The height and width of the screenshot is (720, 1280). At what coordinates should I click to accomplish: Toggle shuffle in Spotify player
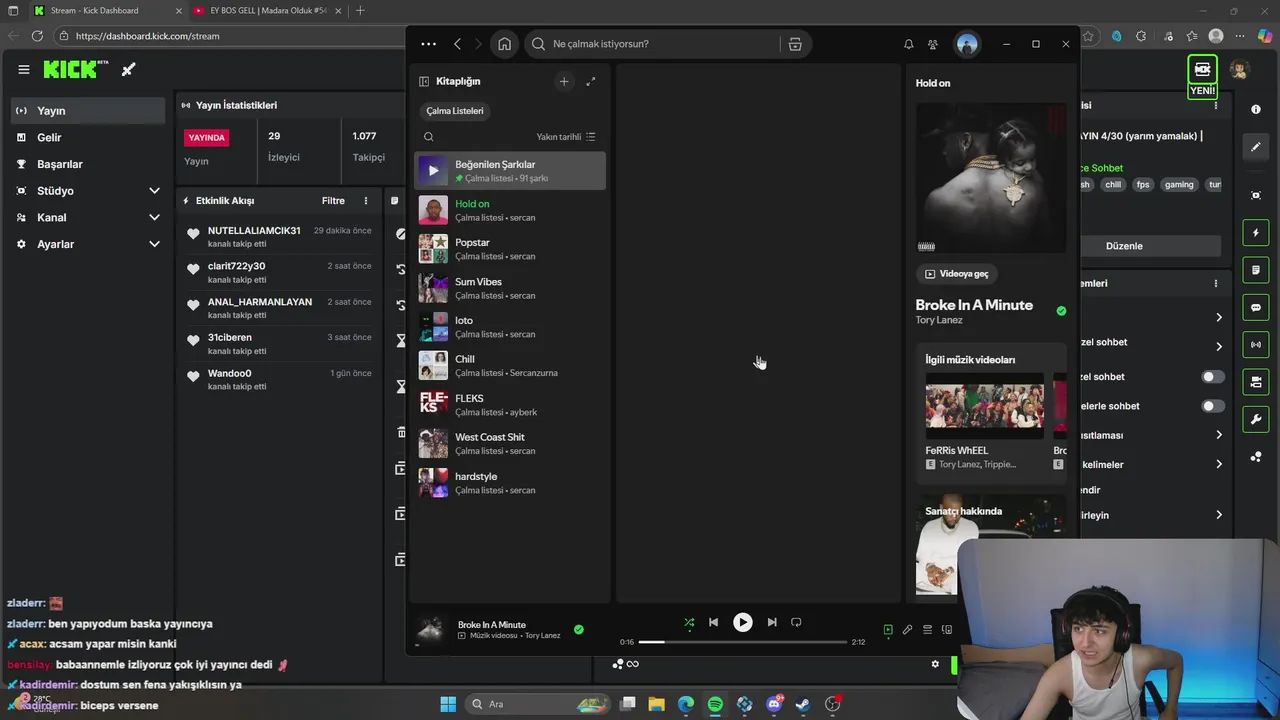[x=689, y=622]
